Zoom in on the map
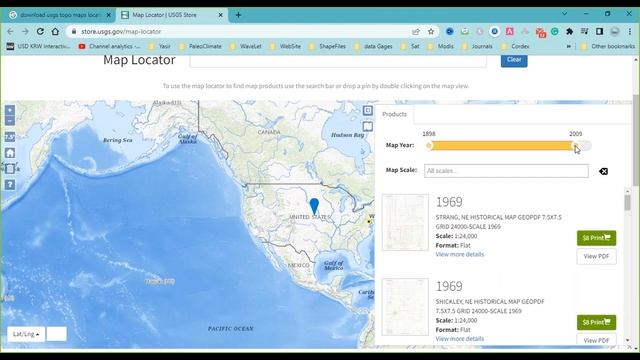 click(x=10, y=110)
